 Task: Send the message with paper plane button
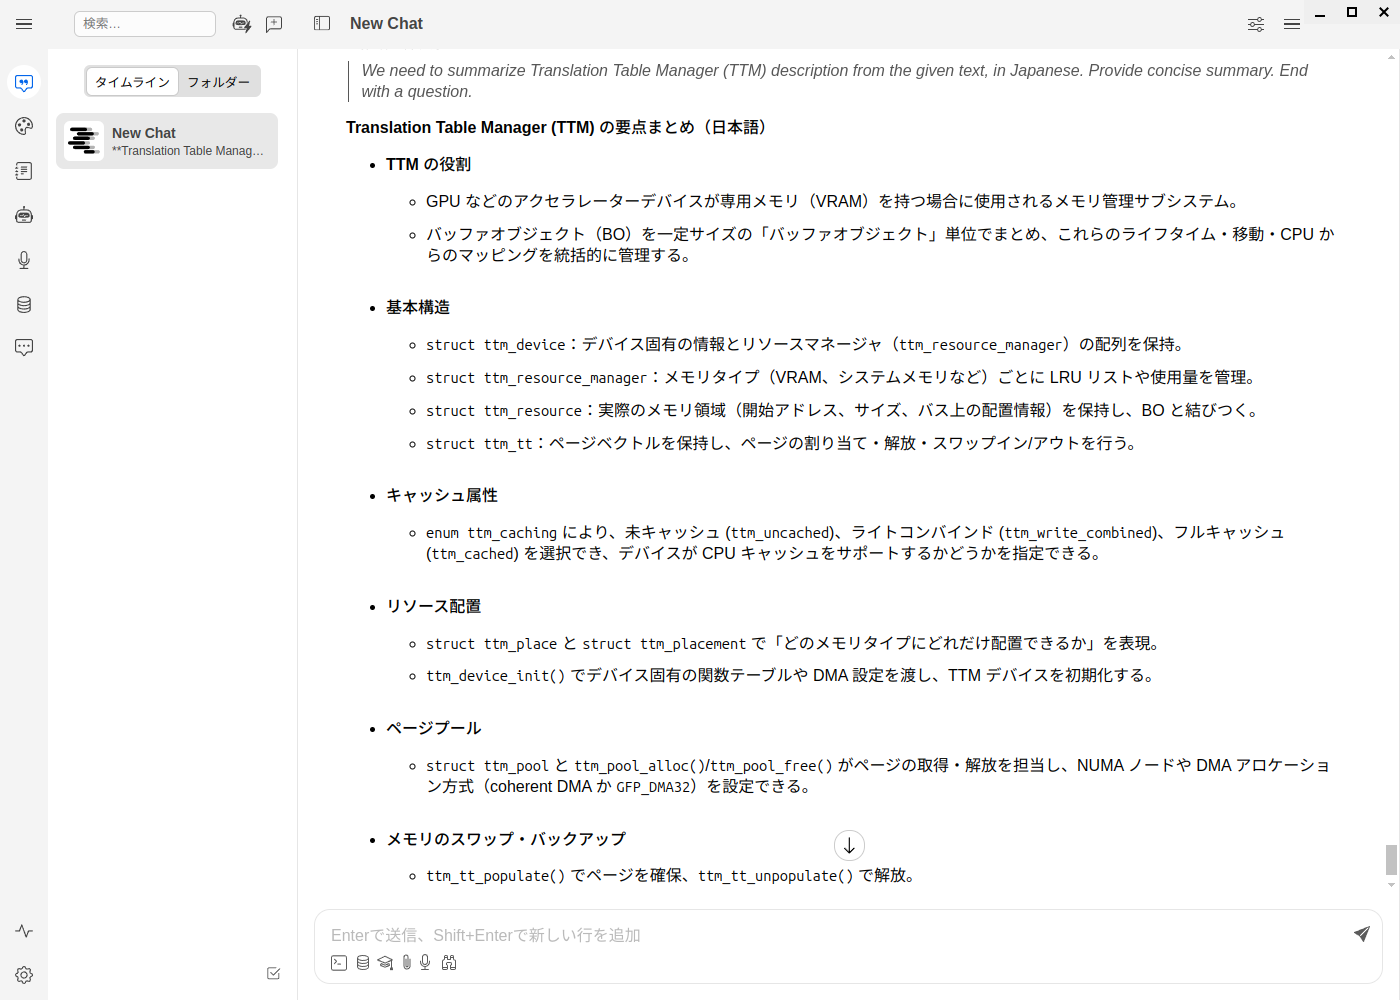click(1361, 934)
